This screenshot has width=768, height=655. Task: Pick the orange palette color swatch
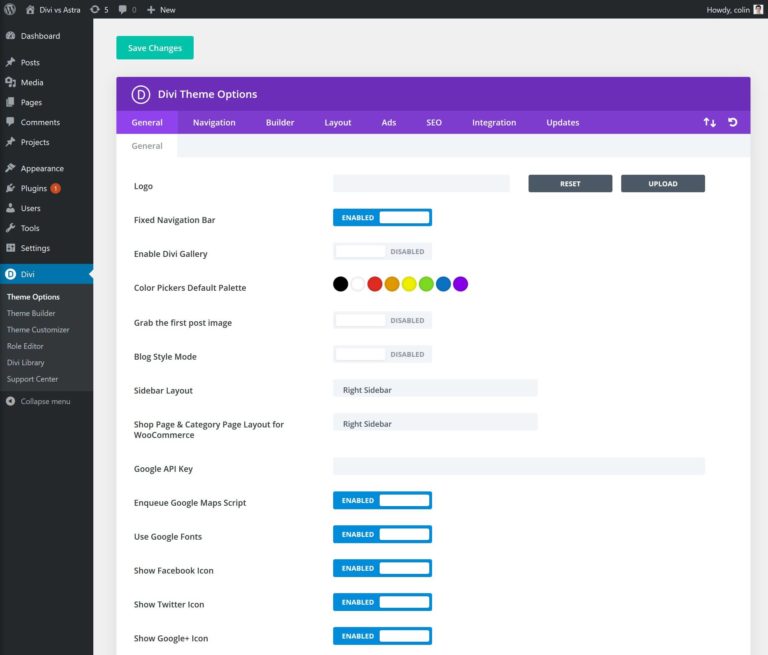392,284
